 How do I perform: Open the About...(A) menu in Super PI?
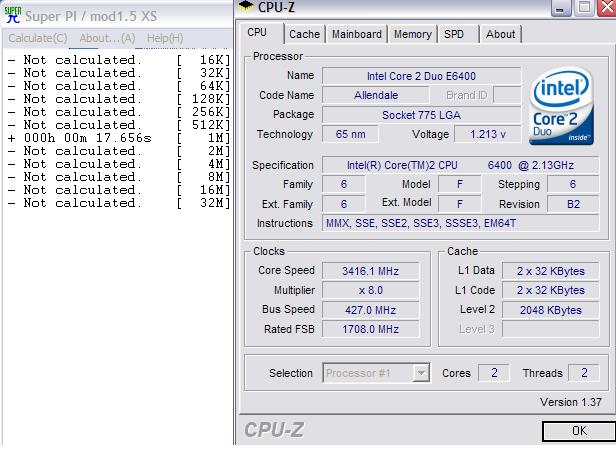point(107,38)
